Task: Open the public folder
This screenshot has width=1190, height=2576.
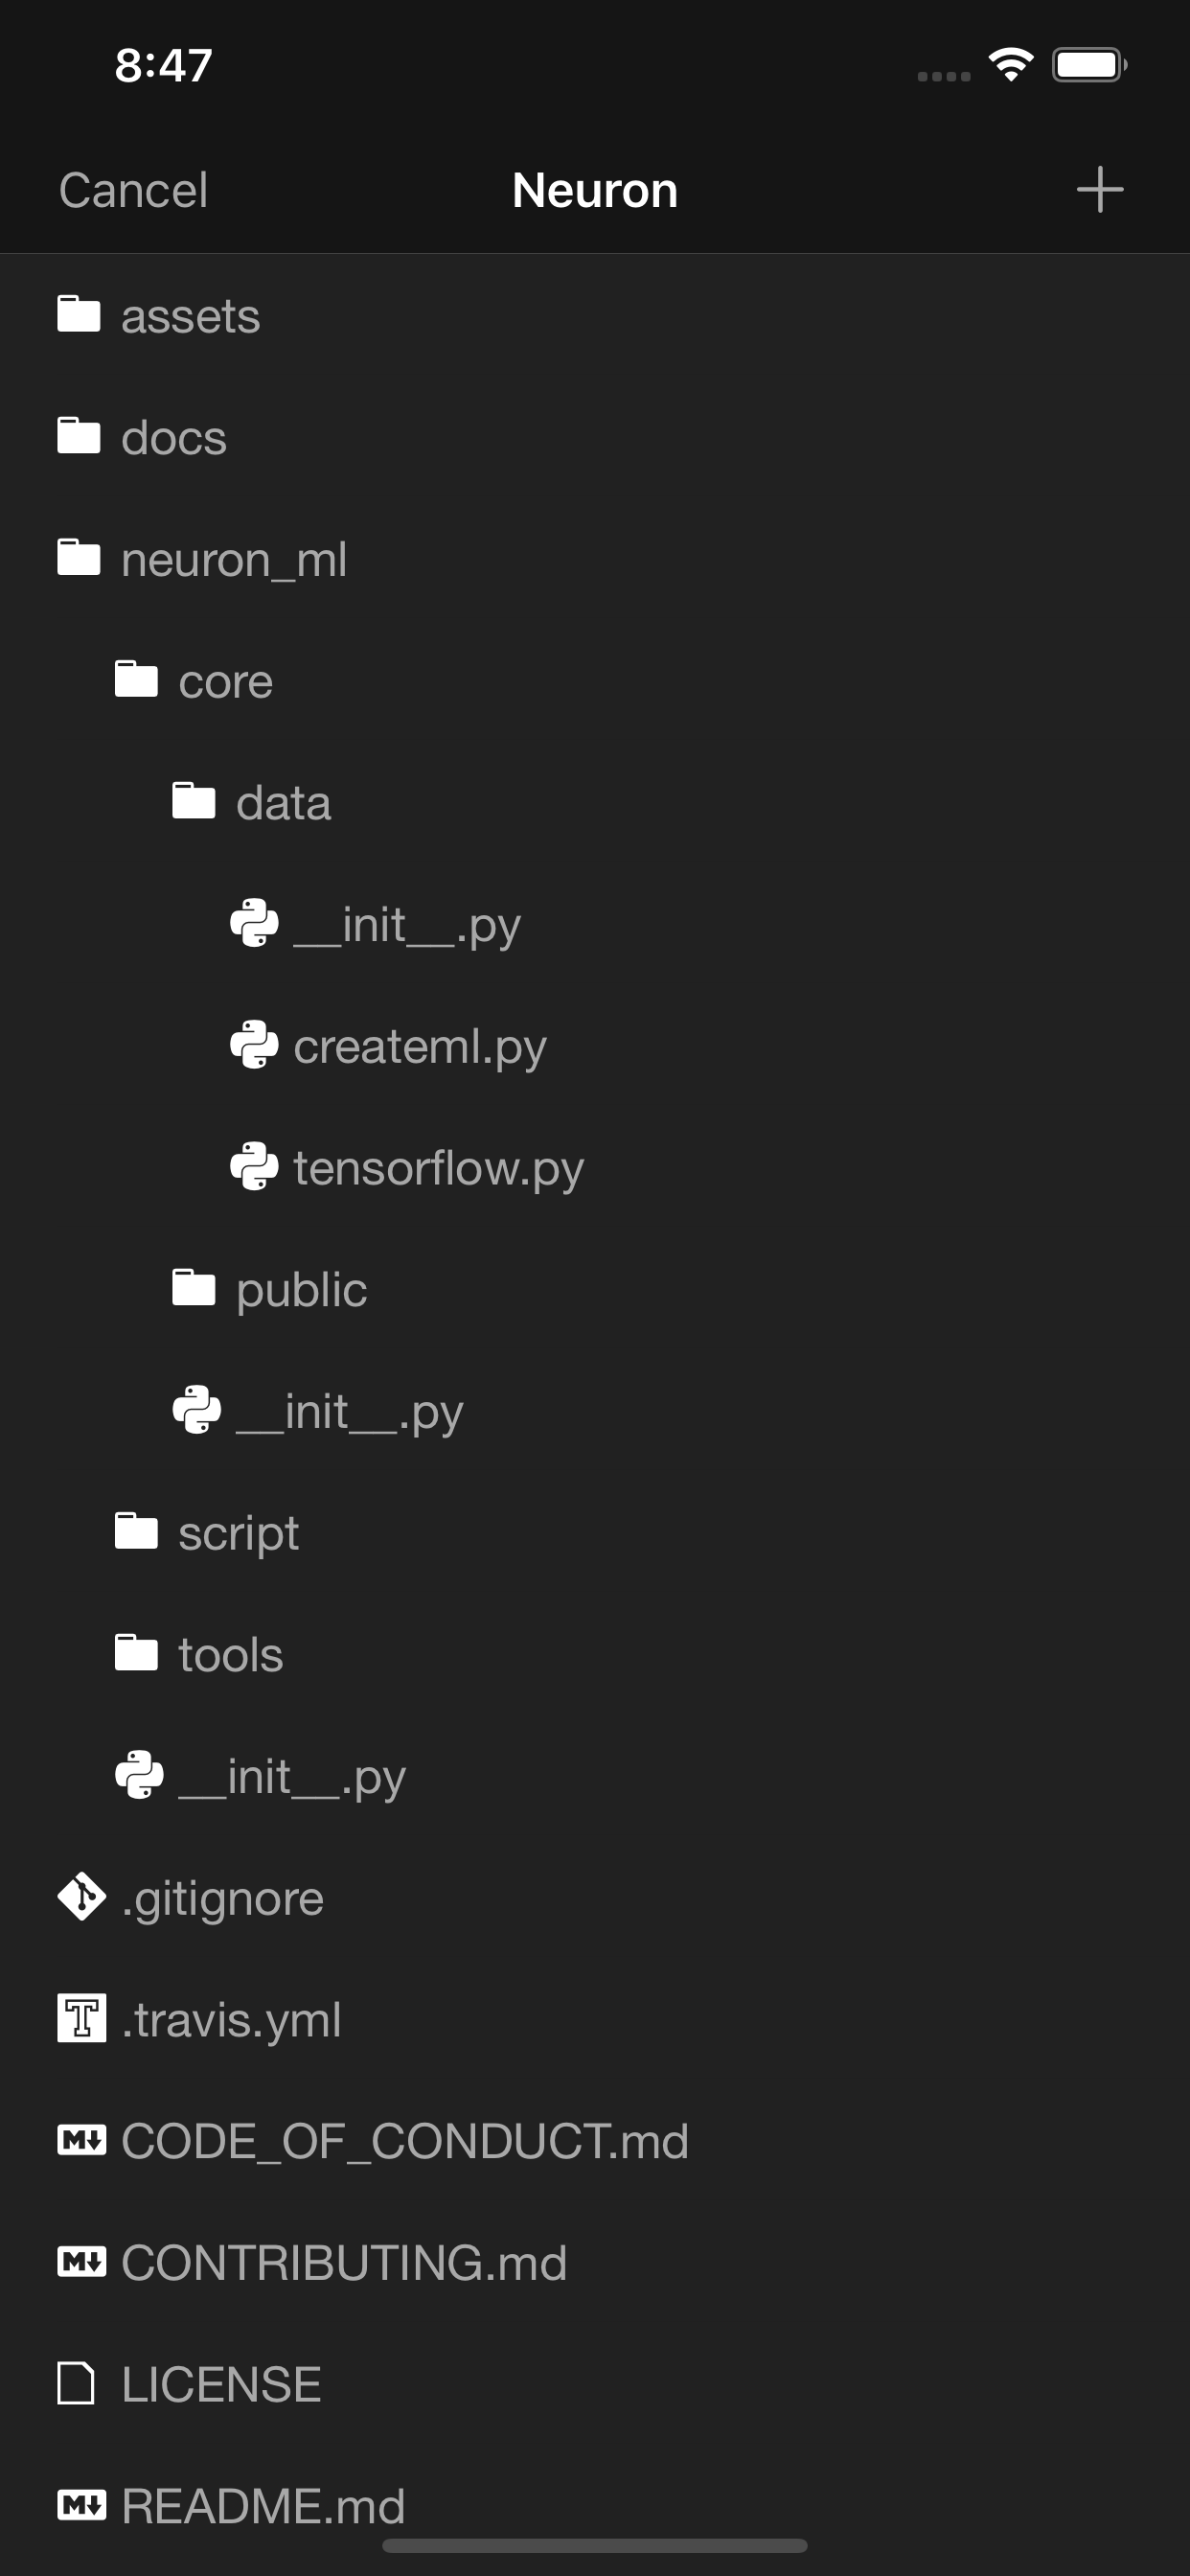Action: coord(300,1289)
